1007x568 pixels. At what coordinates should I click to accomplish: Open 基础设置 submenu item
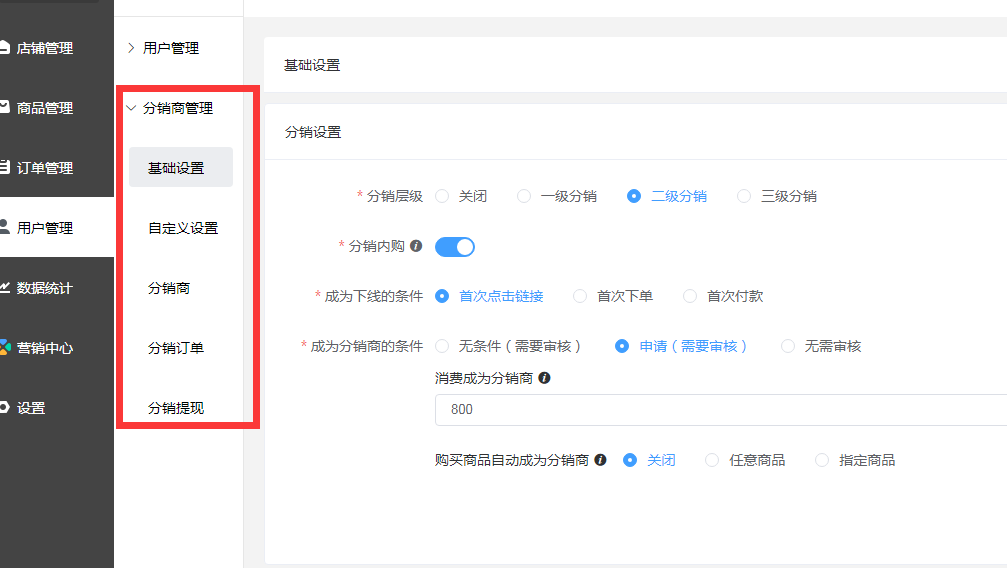coord(180,167)
